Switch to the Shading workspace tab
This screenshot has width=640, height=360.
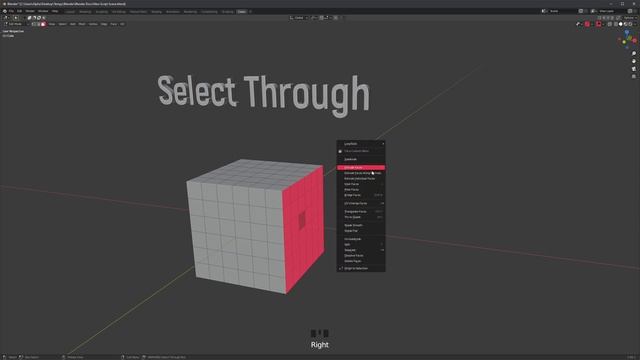click(x=156, y=11)
